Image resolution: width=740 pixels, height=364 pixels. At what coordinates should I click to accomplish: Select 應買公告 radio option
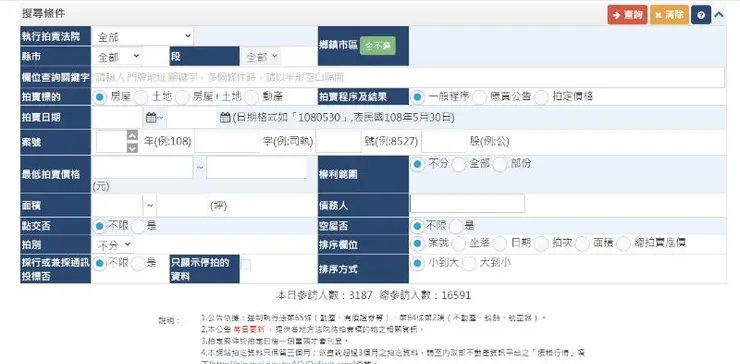479,97
